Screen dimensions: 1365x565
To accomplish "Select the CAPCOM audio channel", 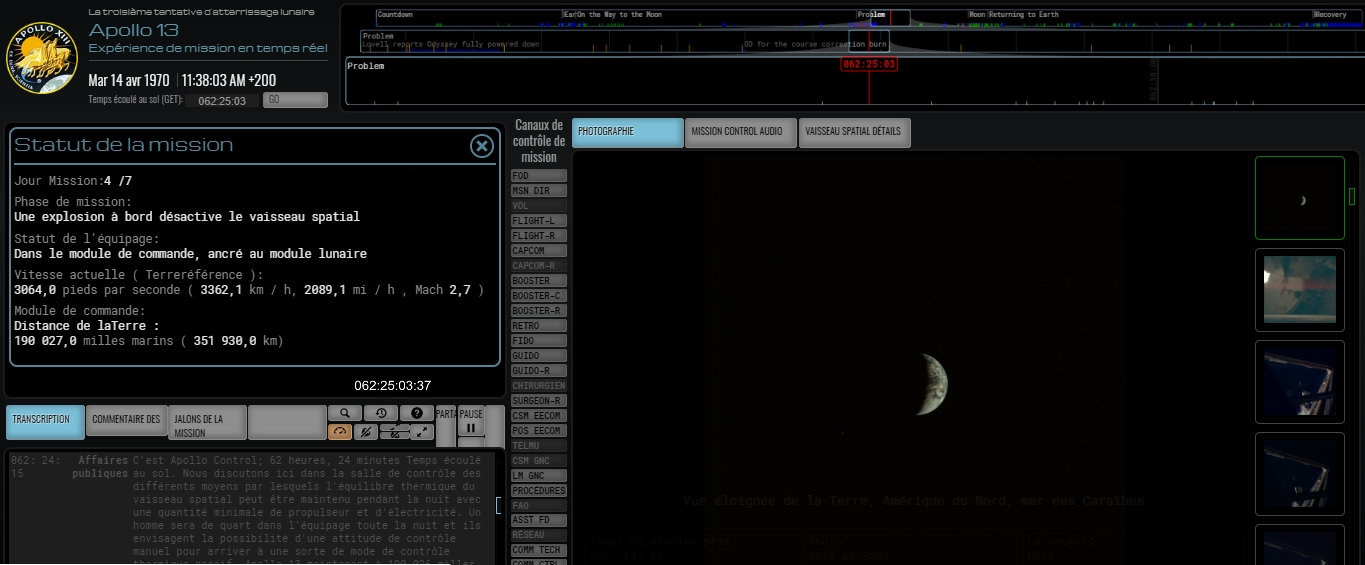I will click(x=539, y=251).
